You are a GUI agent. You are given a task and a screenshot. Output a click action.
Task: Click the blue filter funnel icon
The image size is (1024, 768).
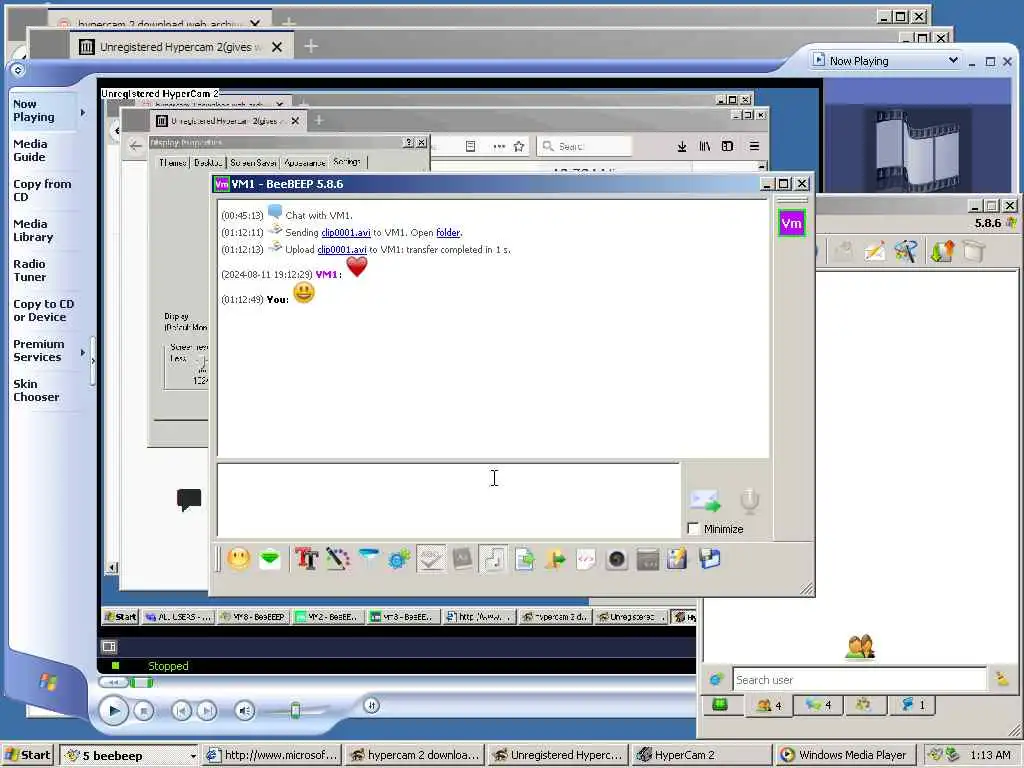pyautogui.click(x=369, y=557)
